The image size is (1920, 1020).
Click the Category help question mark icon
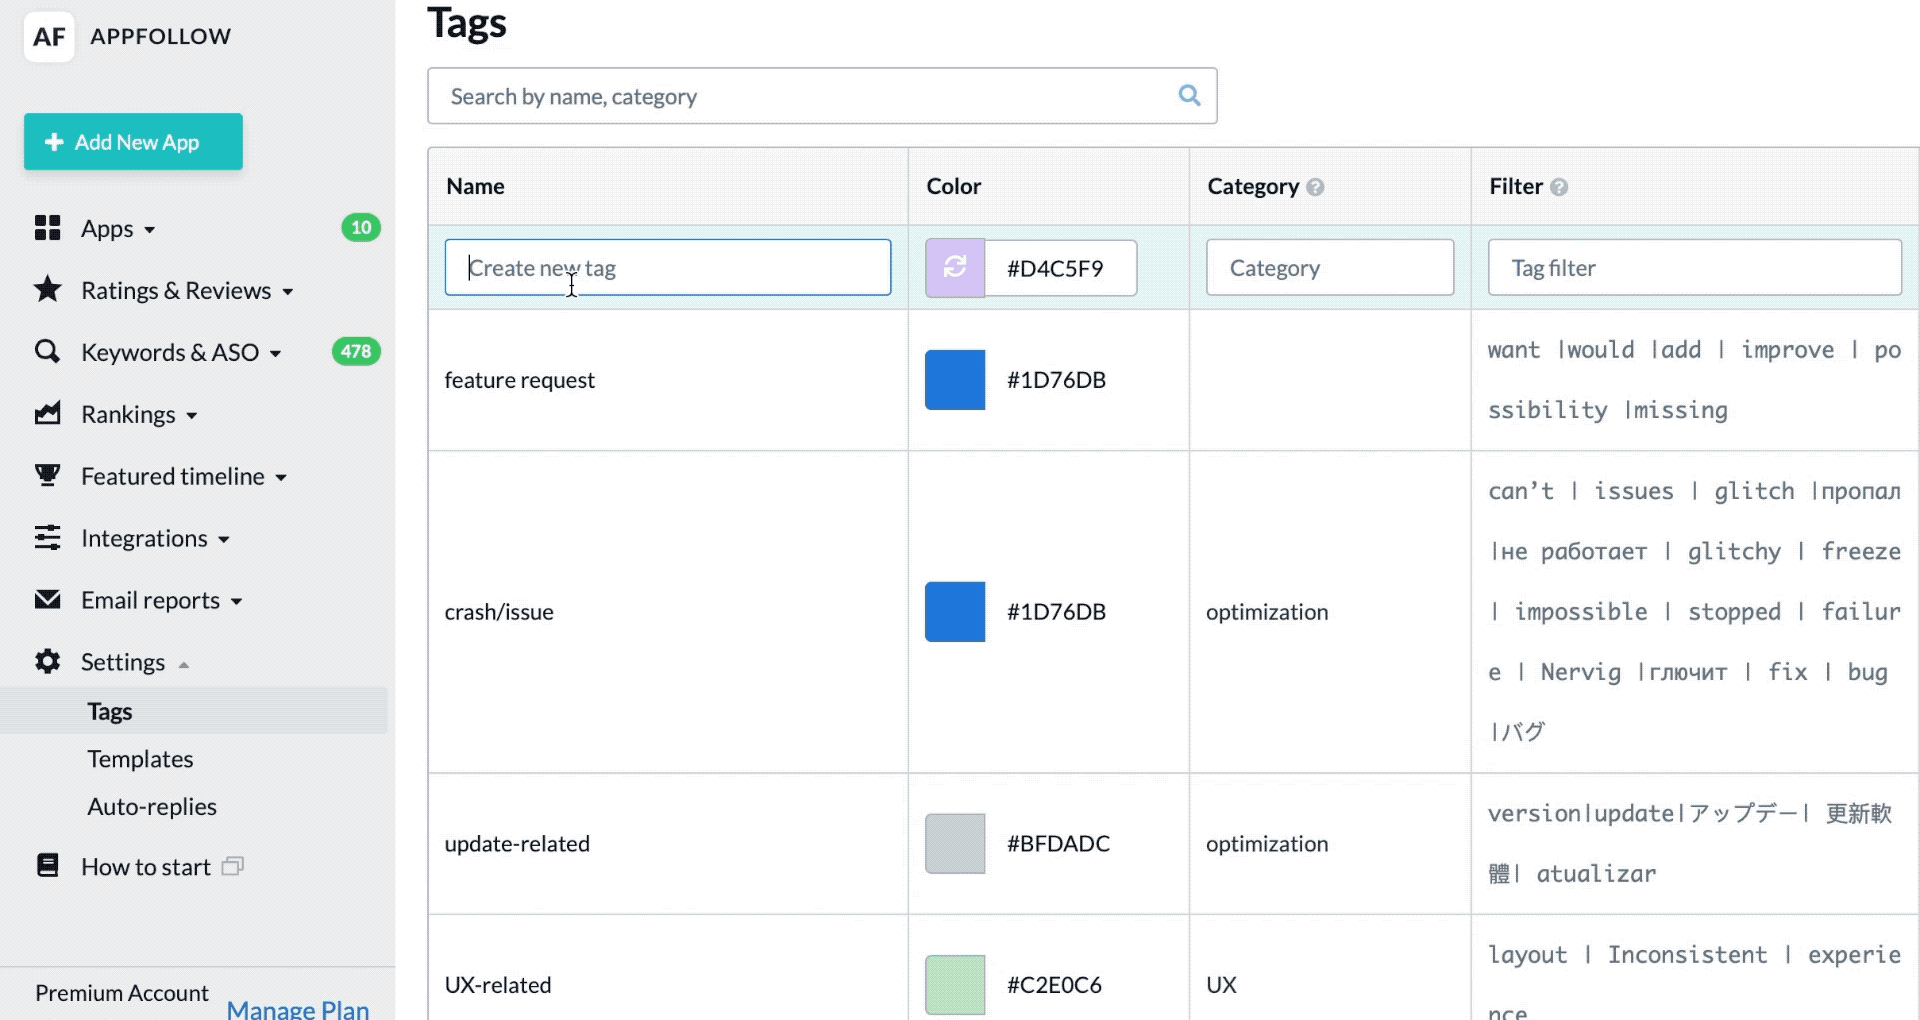click(x=1315, y=187)
